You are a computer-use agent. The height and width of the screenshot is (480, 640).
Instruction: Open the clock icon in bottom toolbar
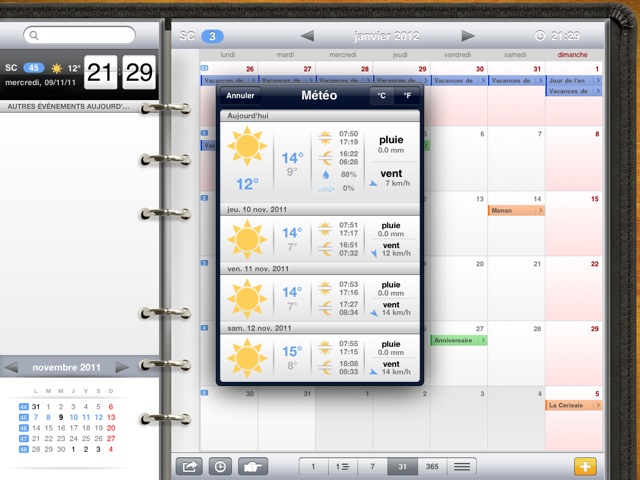click(x=220, y=466)
